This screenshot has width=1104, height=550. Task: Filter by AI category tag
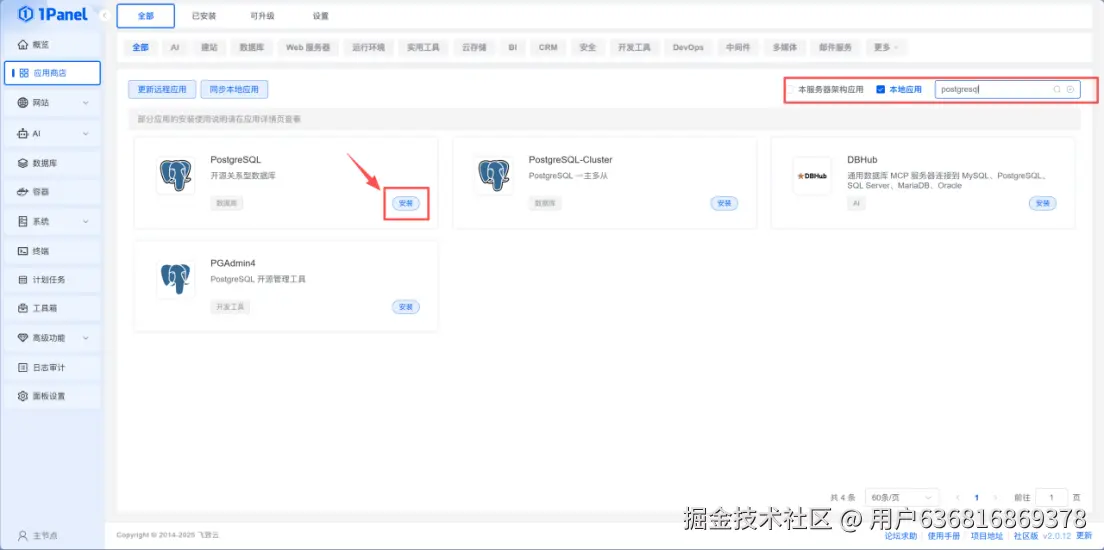click(x=175, y=47)
